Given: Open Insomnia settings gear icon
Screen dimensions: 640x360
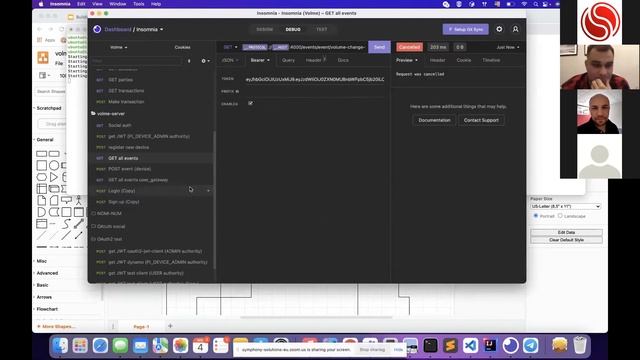Looking at the screenshot, I should [499, 29].
